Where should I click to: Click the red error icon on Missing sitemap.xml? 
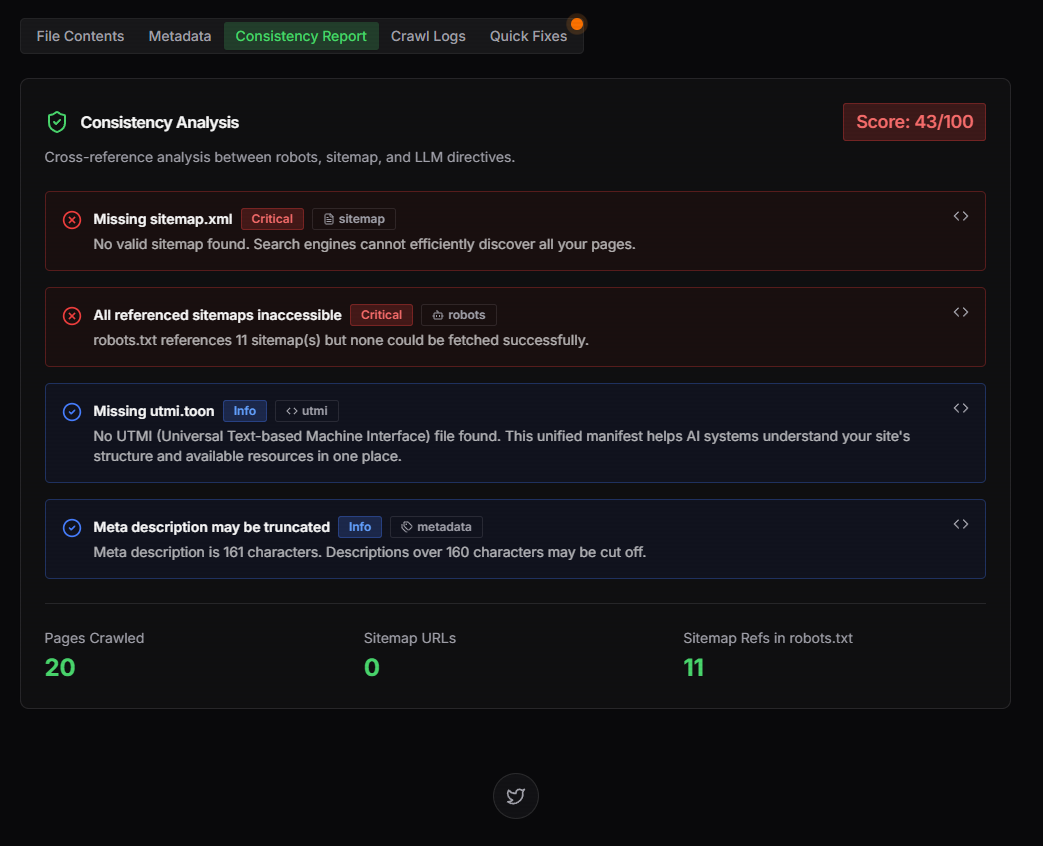[71, 219]
